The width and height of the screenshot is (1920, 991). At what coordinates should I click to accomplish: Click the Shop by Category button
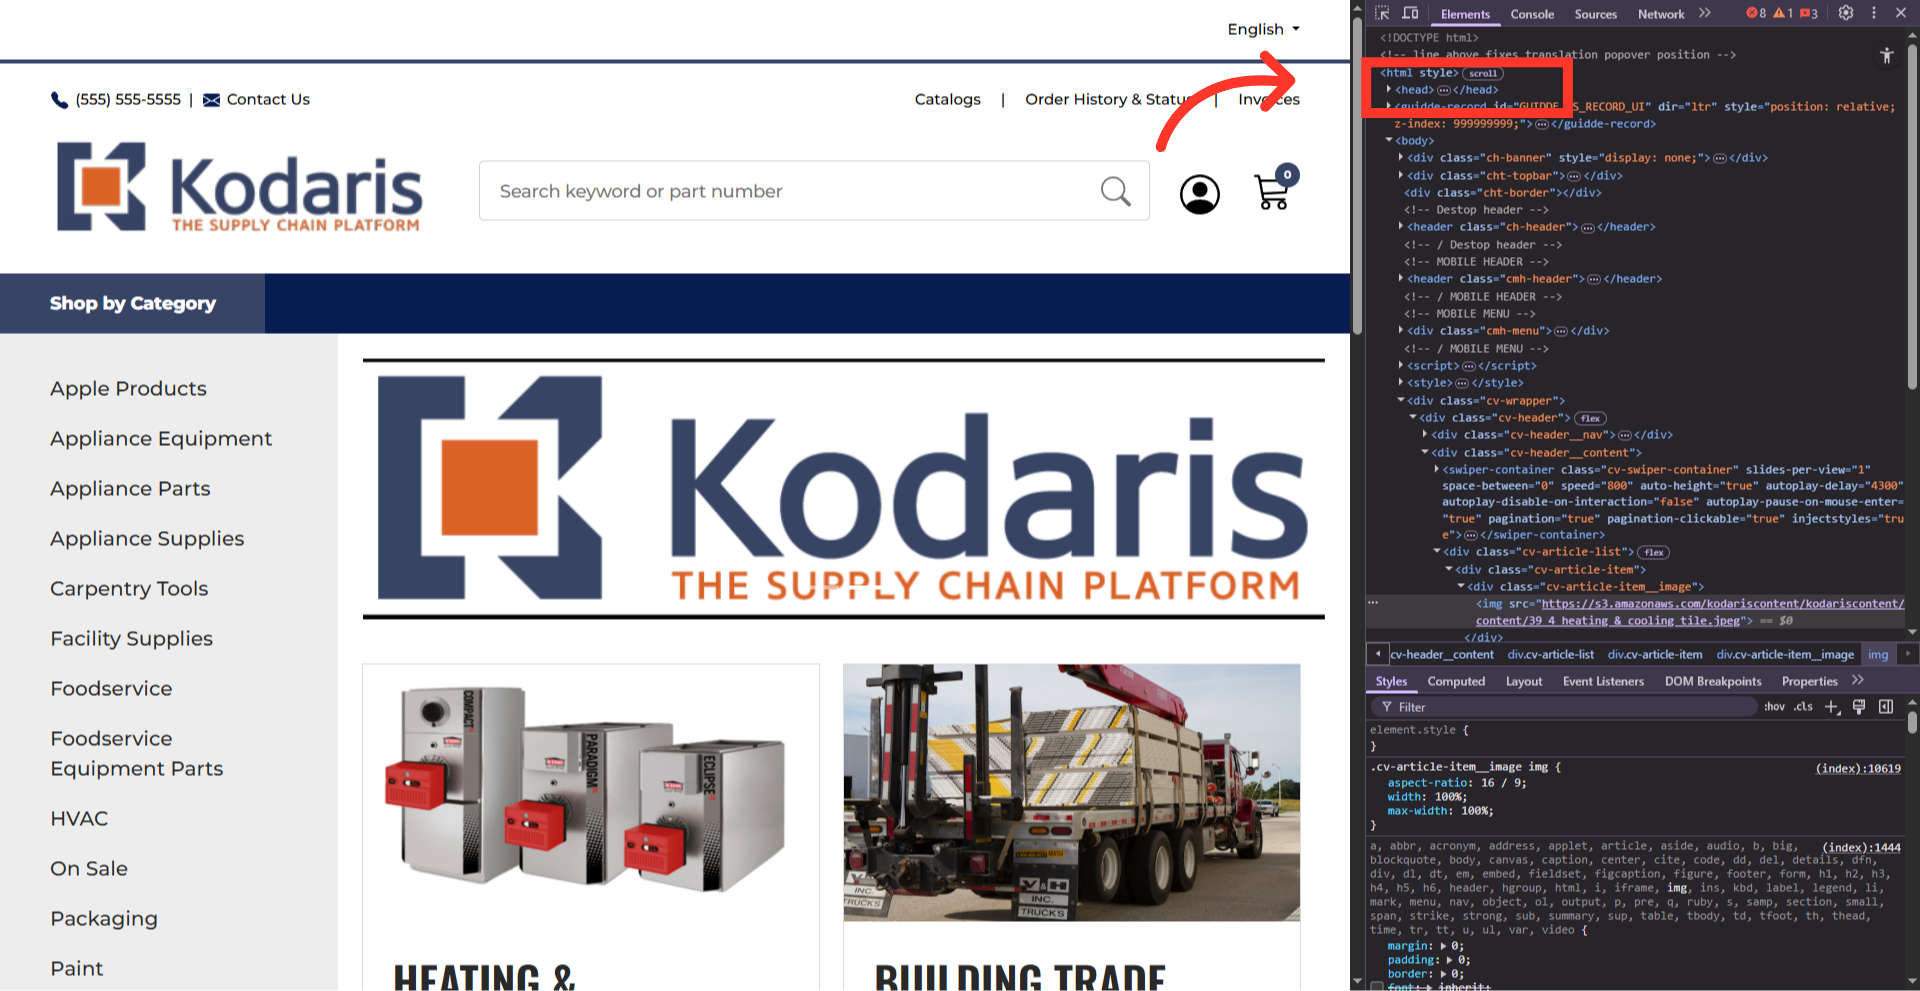[x=132, y=303]
